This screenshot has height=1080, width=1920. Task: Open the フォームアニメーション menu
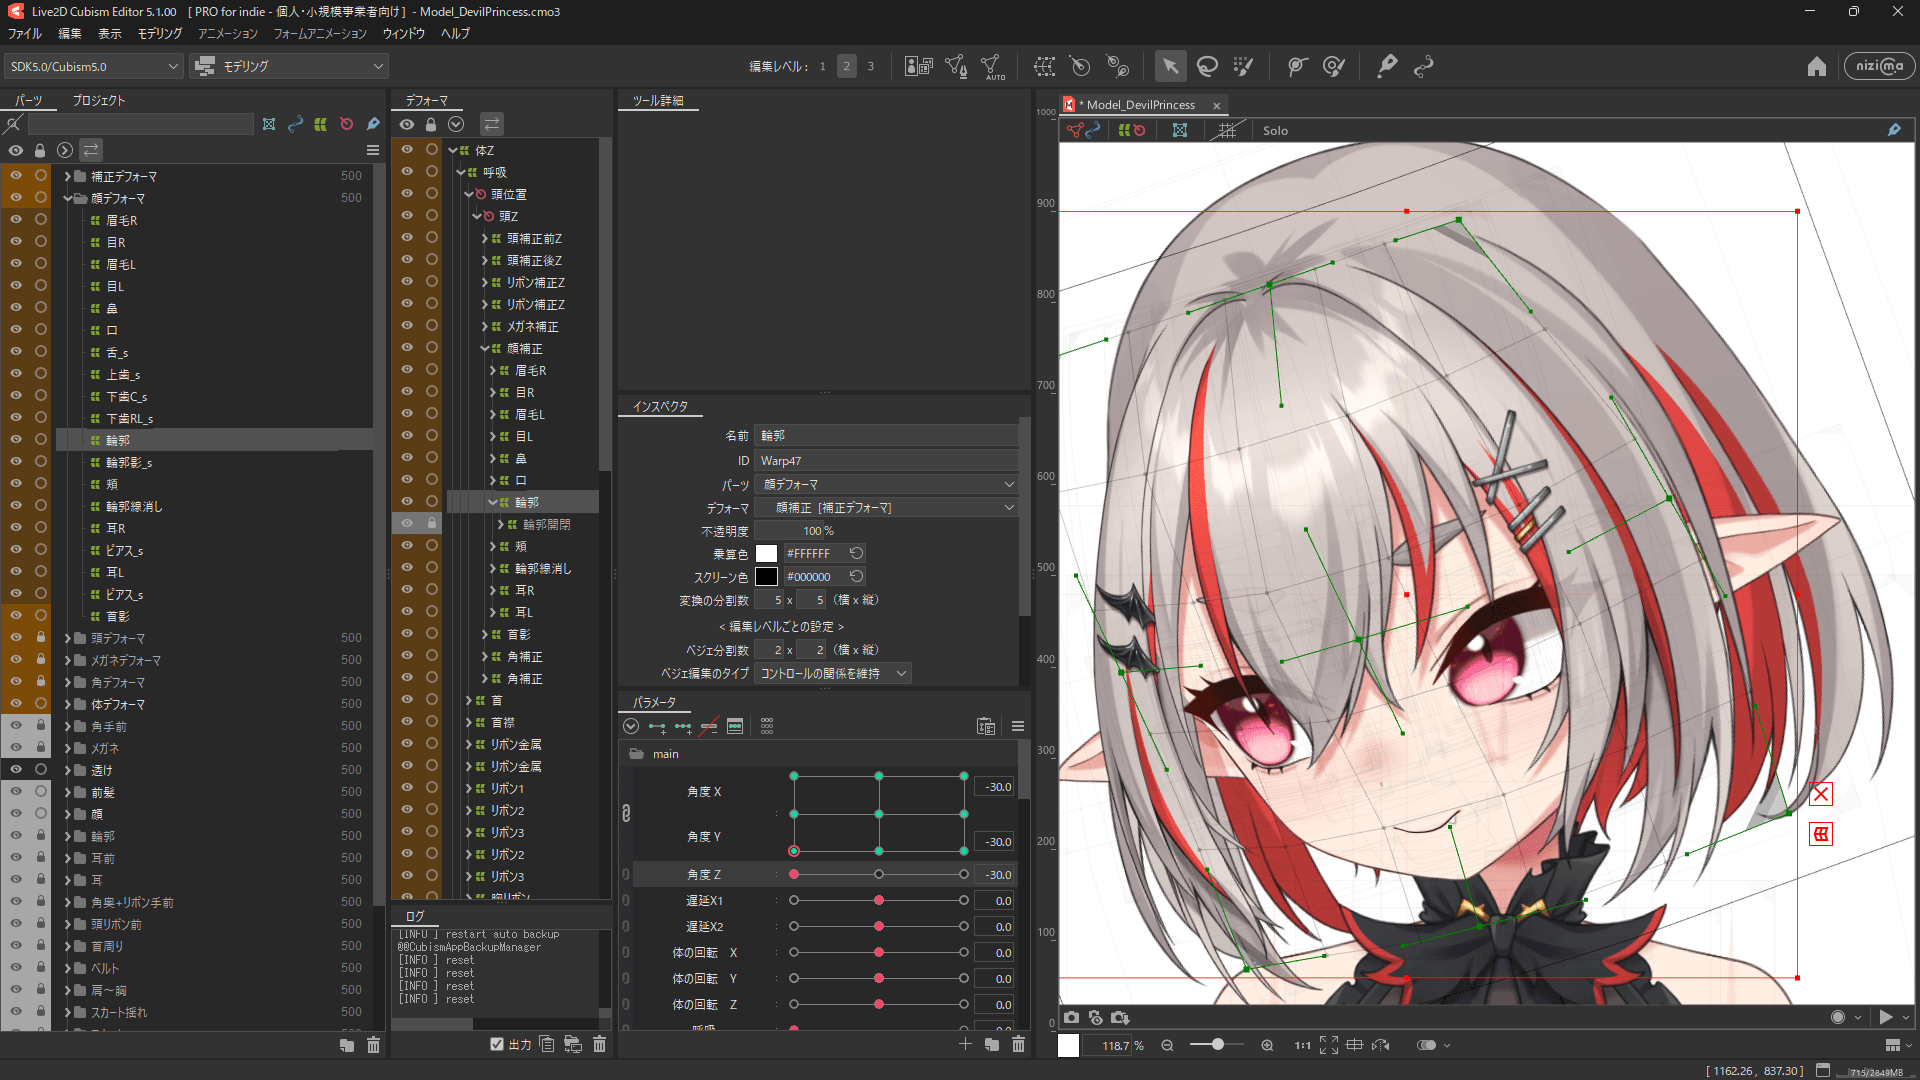(320, 33)
